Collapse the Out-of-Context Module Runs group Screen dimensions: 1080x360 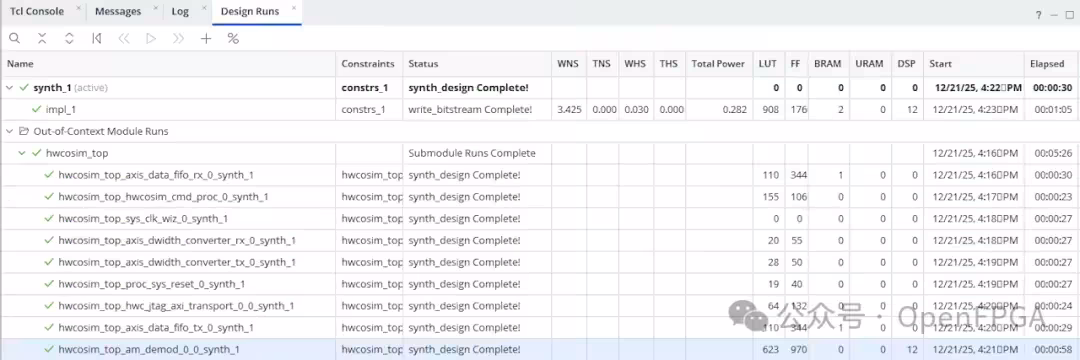click(10, 131)
